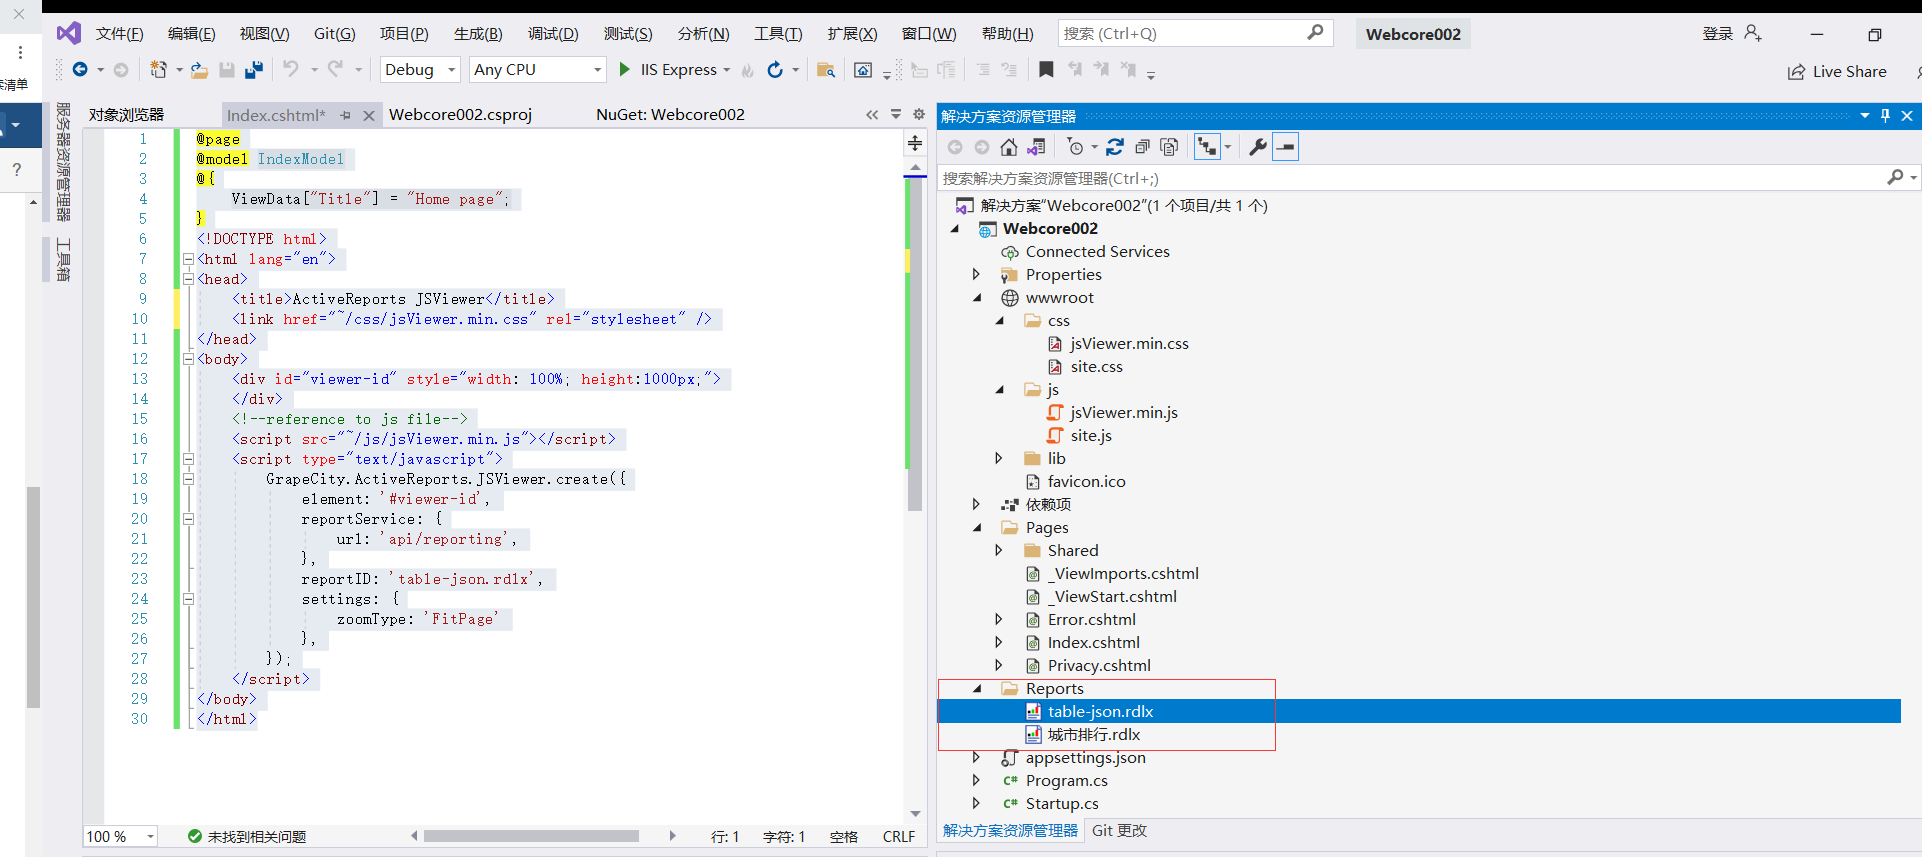Switch to 对象浏览器 tab
The image size is (1922, 857).
pos(126,115)
